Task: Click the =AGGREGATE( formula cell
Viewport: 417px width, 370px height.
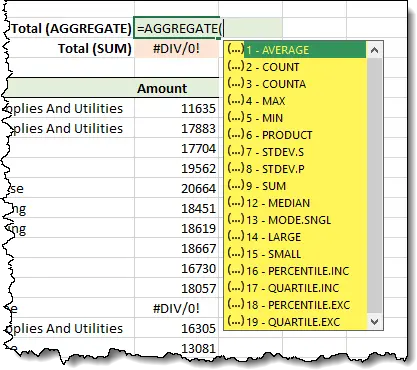Action: pos(177,28)
